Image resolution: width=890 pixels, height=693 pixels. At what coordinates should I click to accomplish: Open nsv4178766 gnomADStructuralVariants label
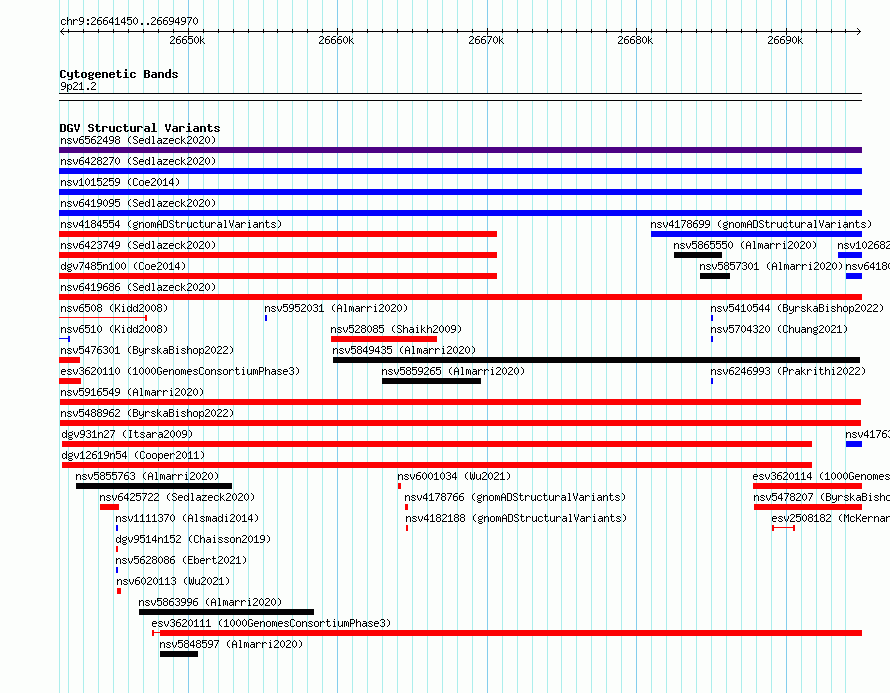[x=515, y=497]
